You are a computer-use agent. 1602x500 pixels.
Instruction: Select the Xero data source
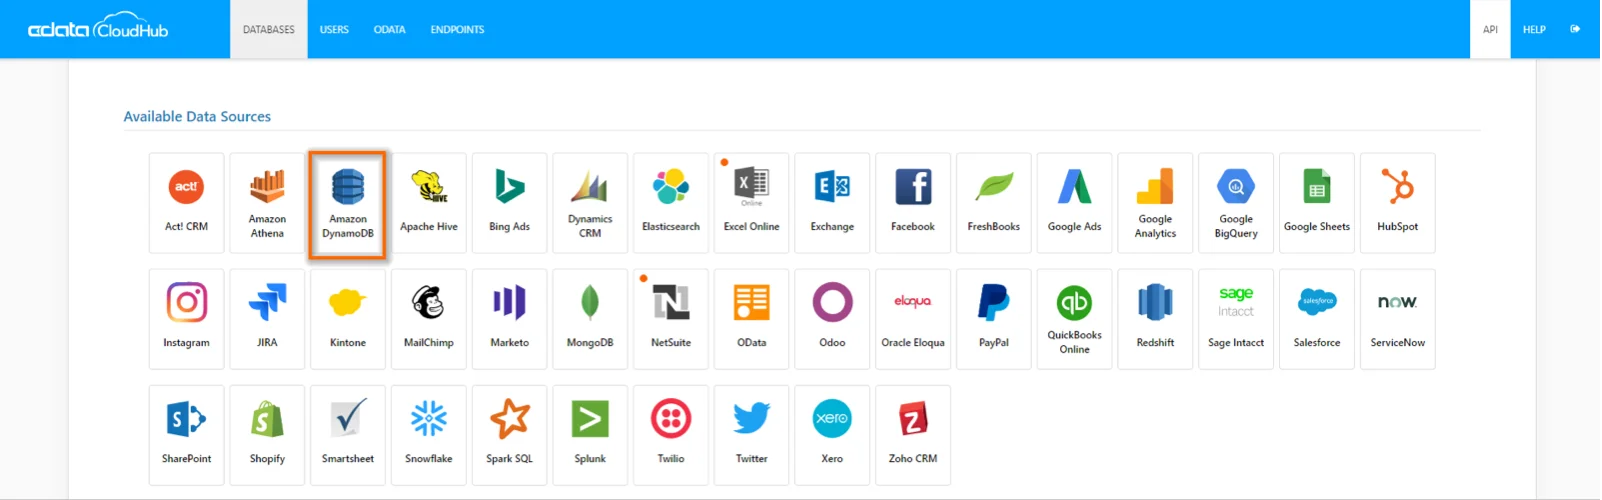833,435
